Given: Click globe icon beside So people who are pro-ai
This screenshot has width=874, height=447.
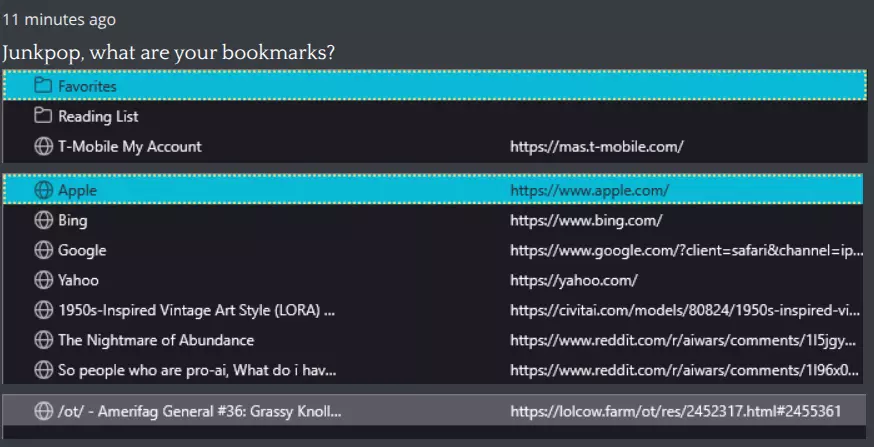Looking at the screenshot, I should coord(43,370).
